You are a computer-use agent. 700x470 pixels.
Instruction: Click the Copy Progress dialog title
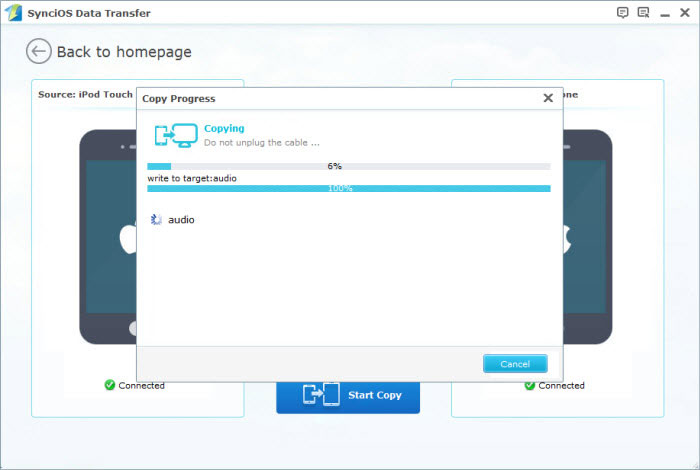[179, 99]
